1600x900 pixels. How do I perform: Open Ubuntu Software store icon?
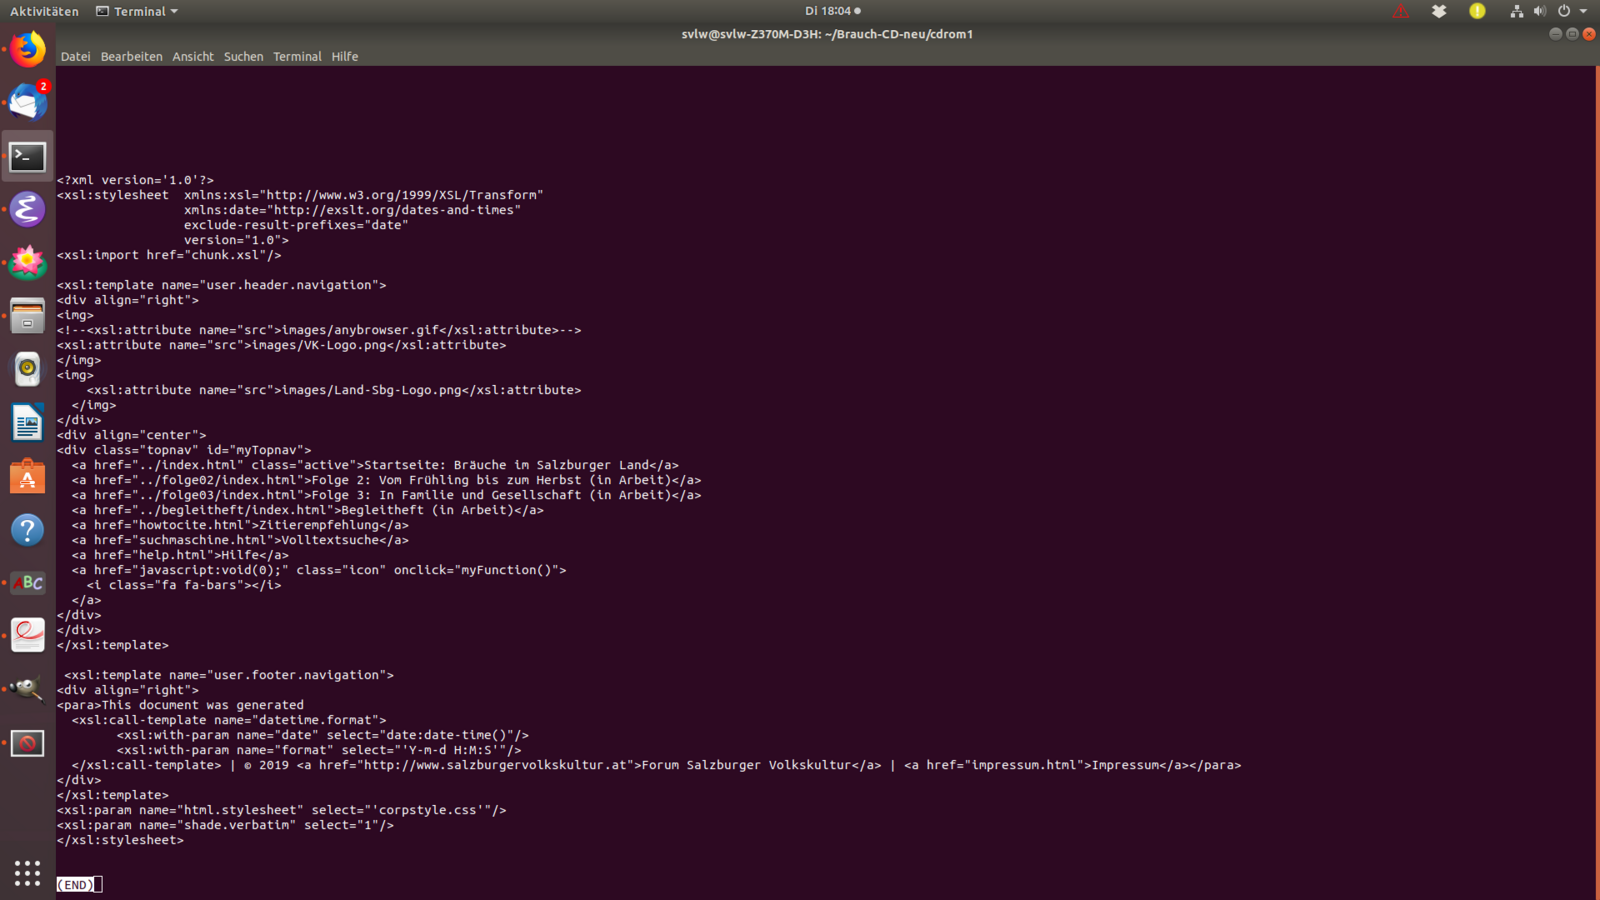pos(27,477)
